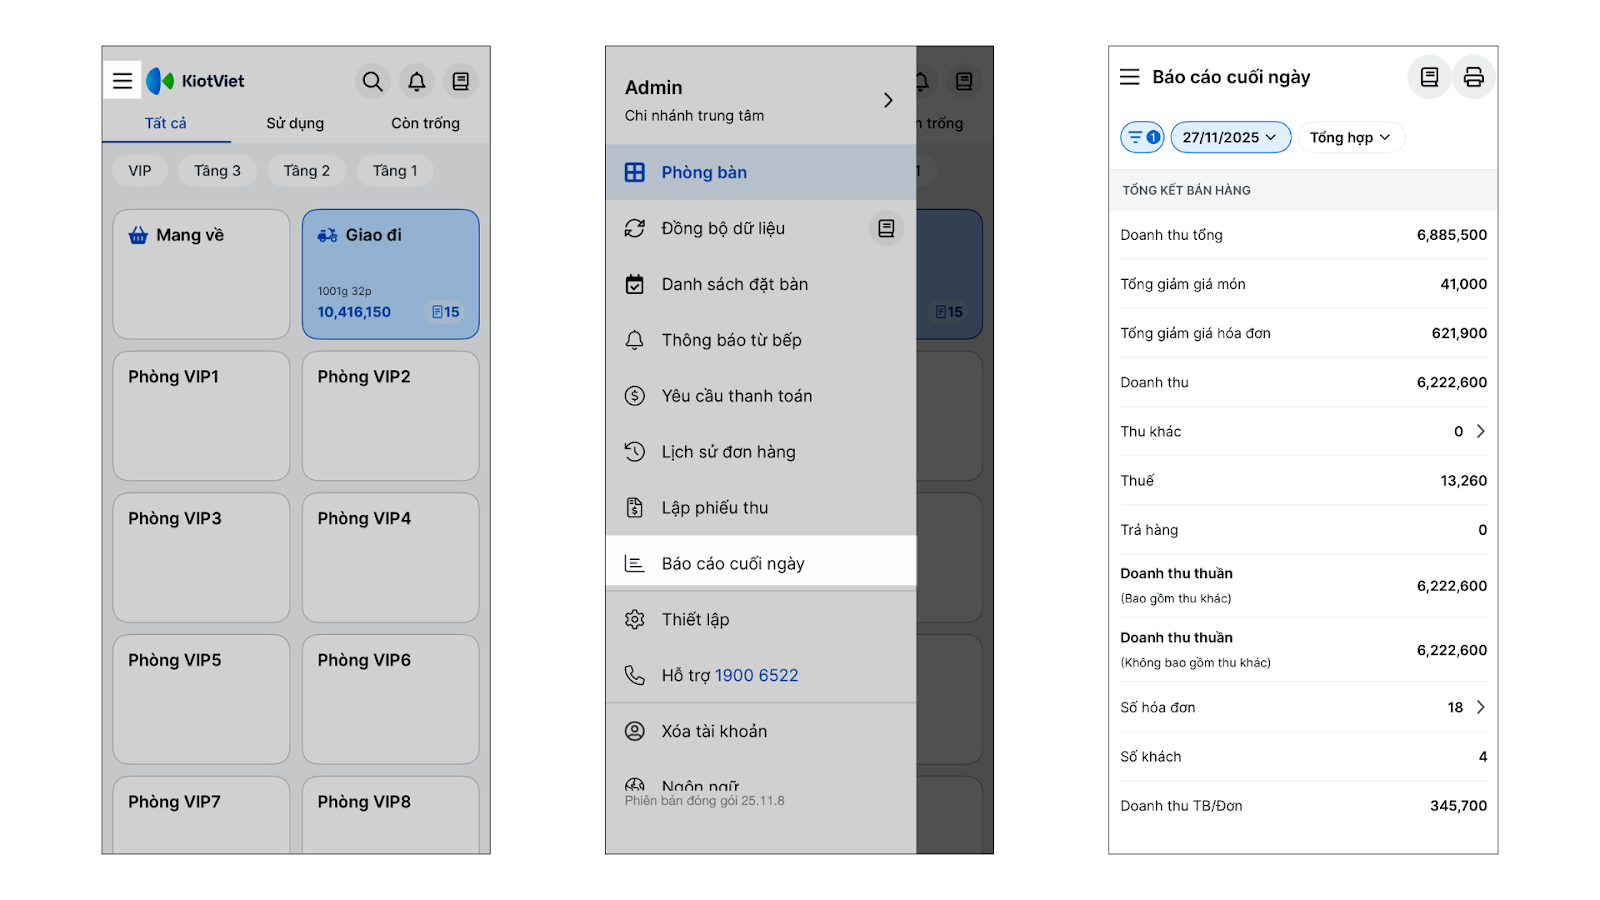Image resolution: width=1600 pixels, height=900 pixels.
Task: Click the KiotViet logo
Action: tap(196, 81)
